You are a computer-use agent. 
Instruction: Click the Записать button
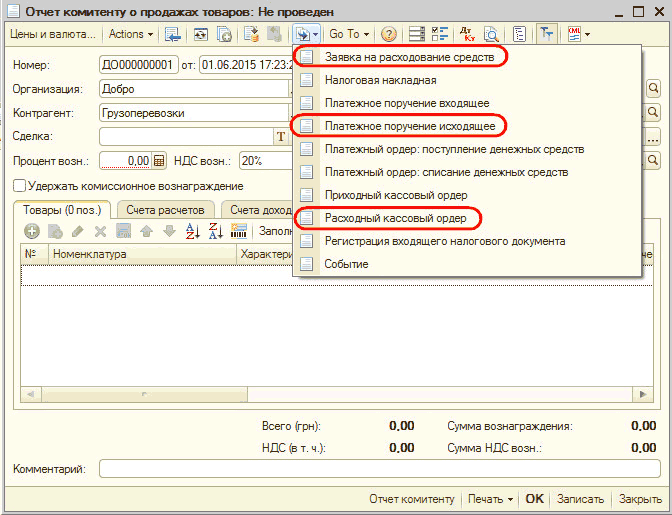pos(580,499)
